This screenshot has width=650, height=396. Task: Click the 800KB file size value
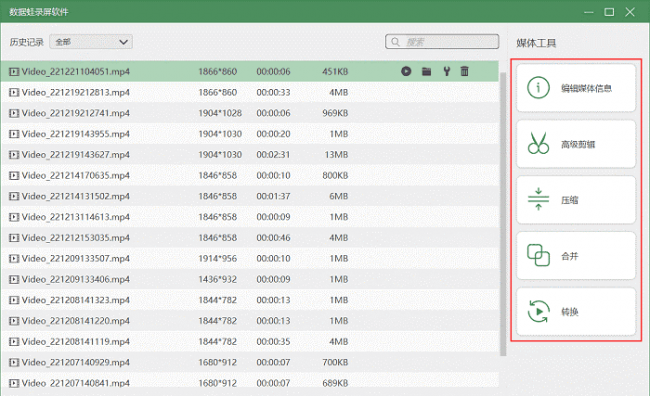pyautogui.click(x=335, y=175)
